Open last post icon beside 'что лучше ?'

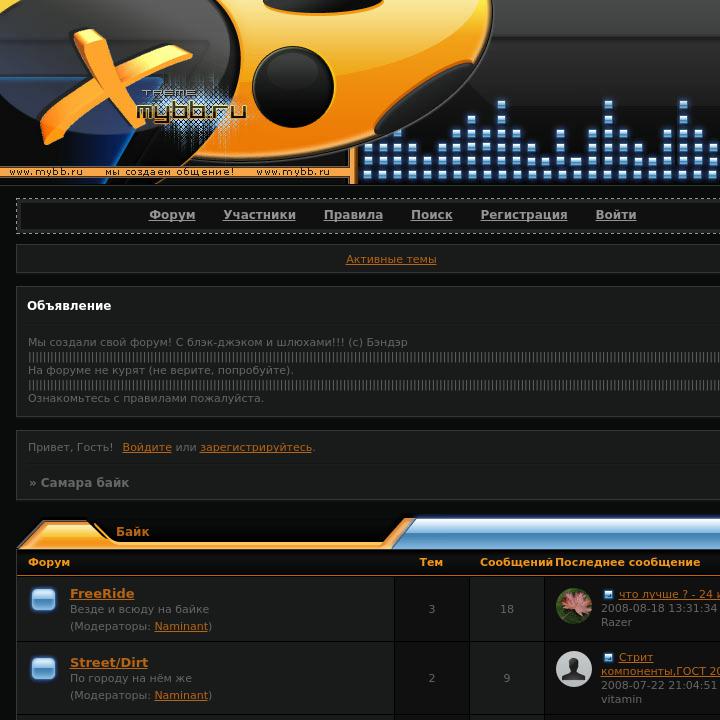608,594
